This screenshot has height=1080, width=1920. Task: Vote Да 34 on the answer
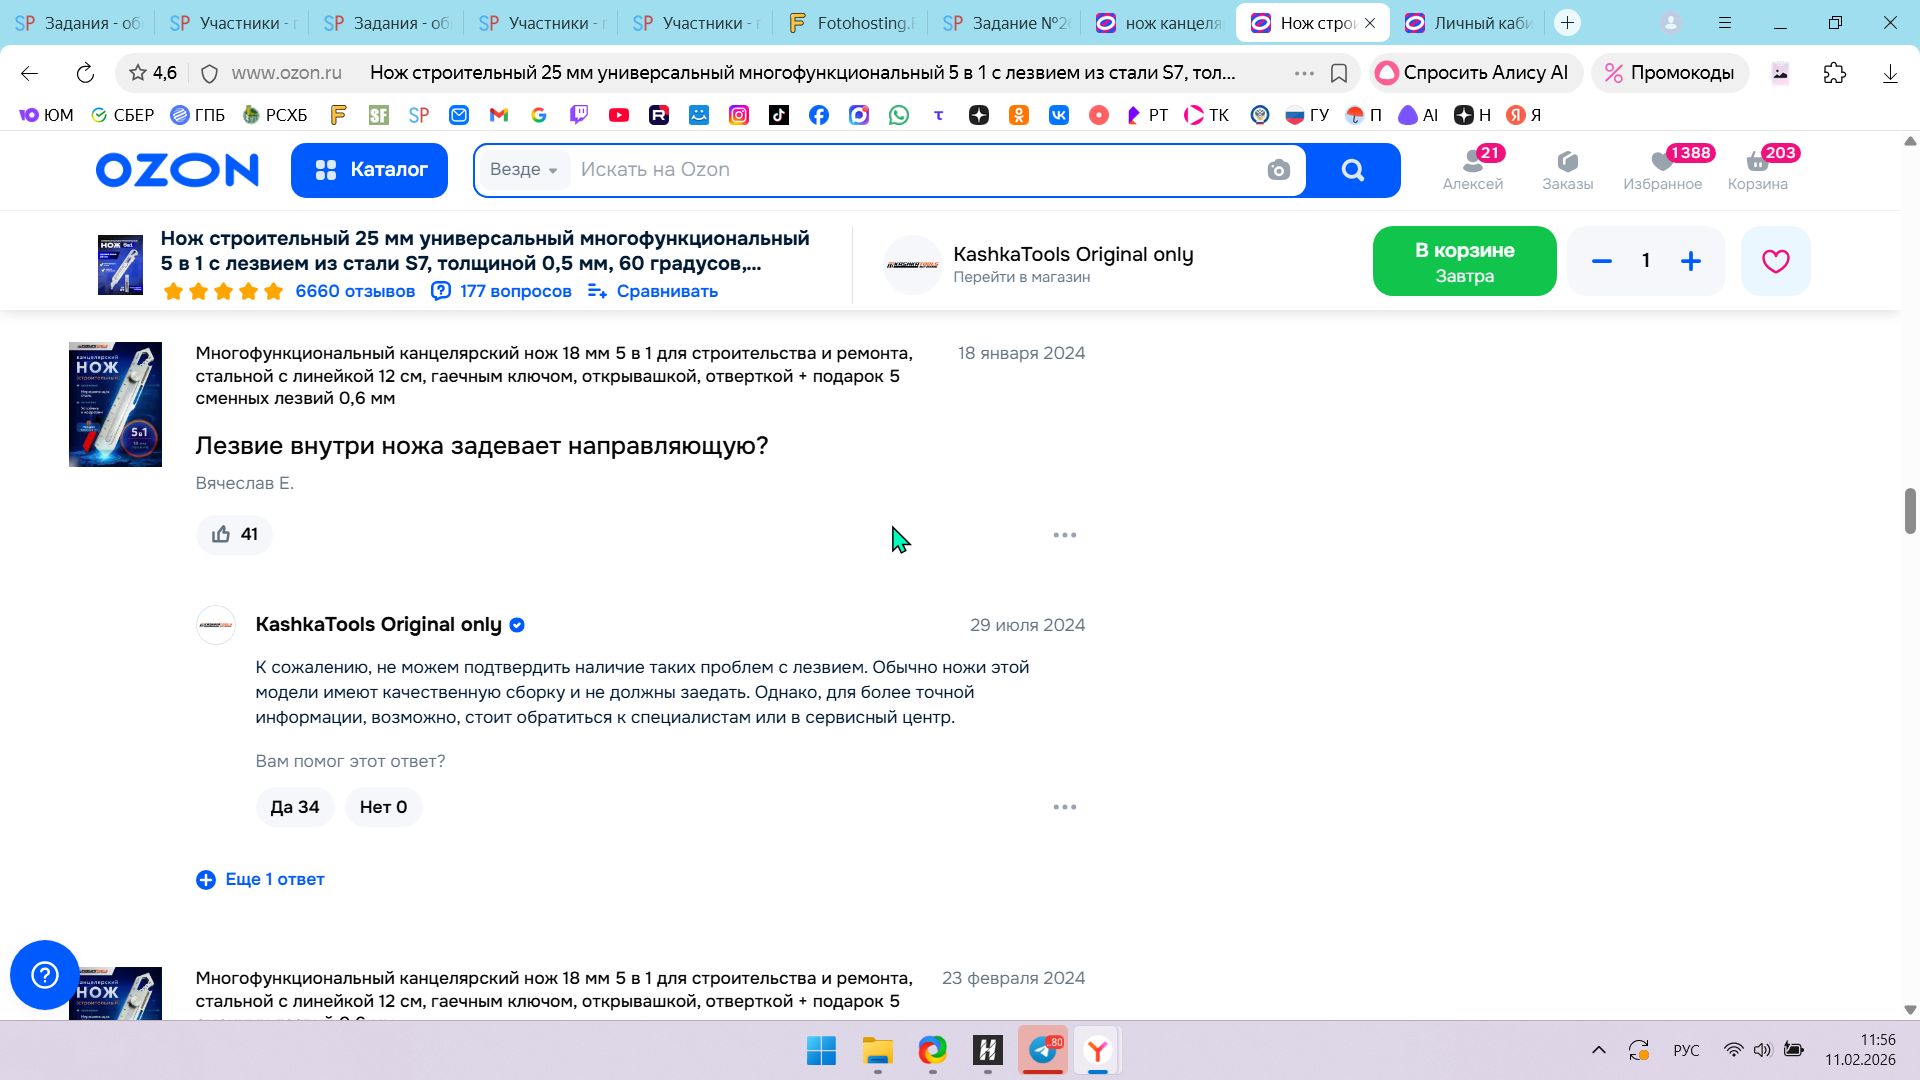point(294,807)
